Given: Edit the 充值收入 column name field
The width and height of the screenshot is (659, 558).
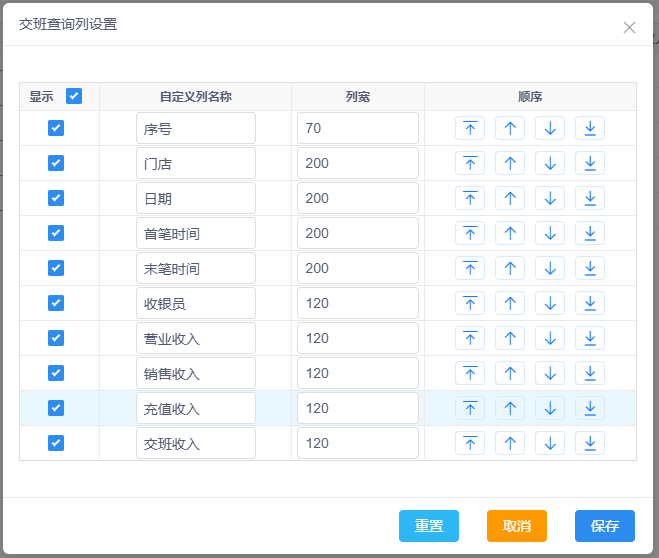Looking at the screenshot, I should coord(196,408).
